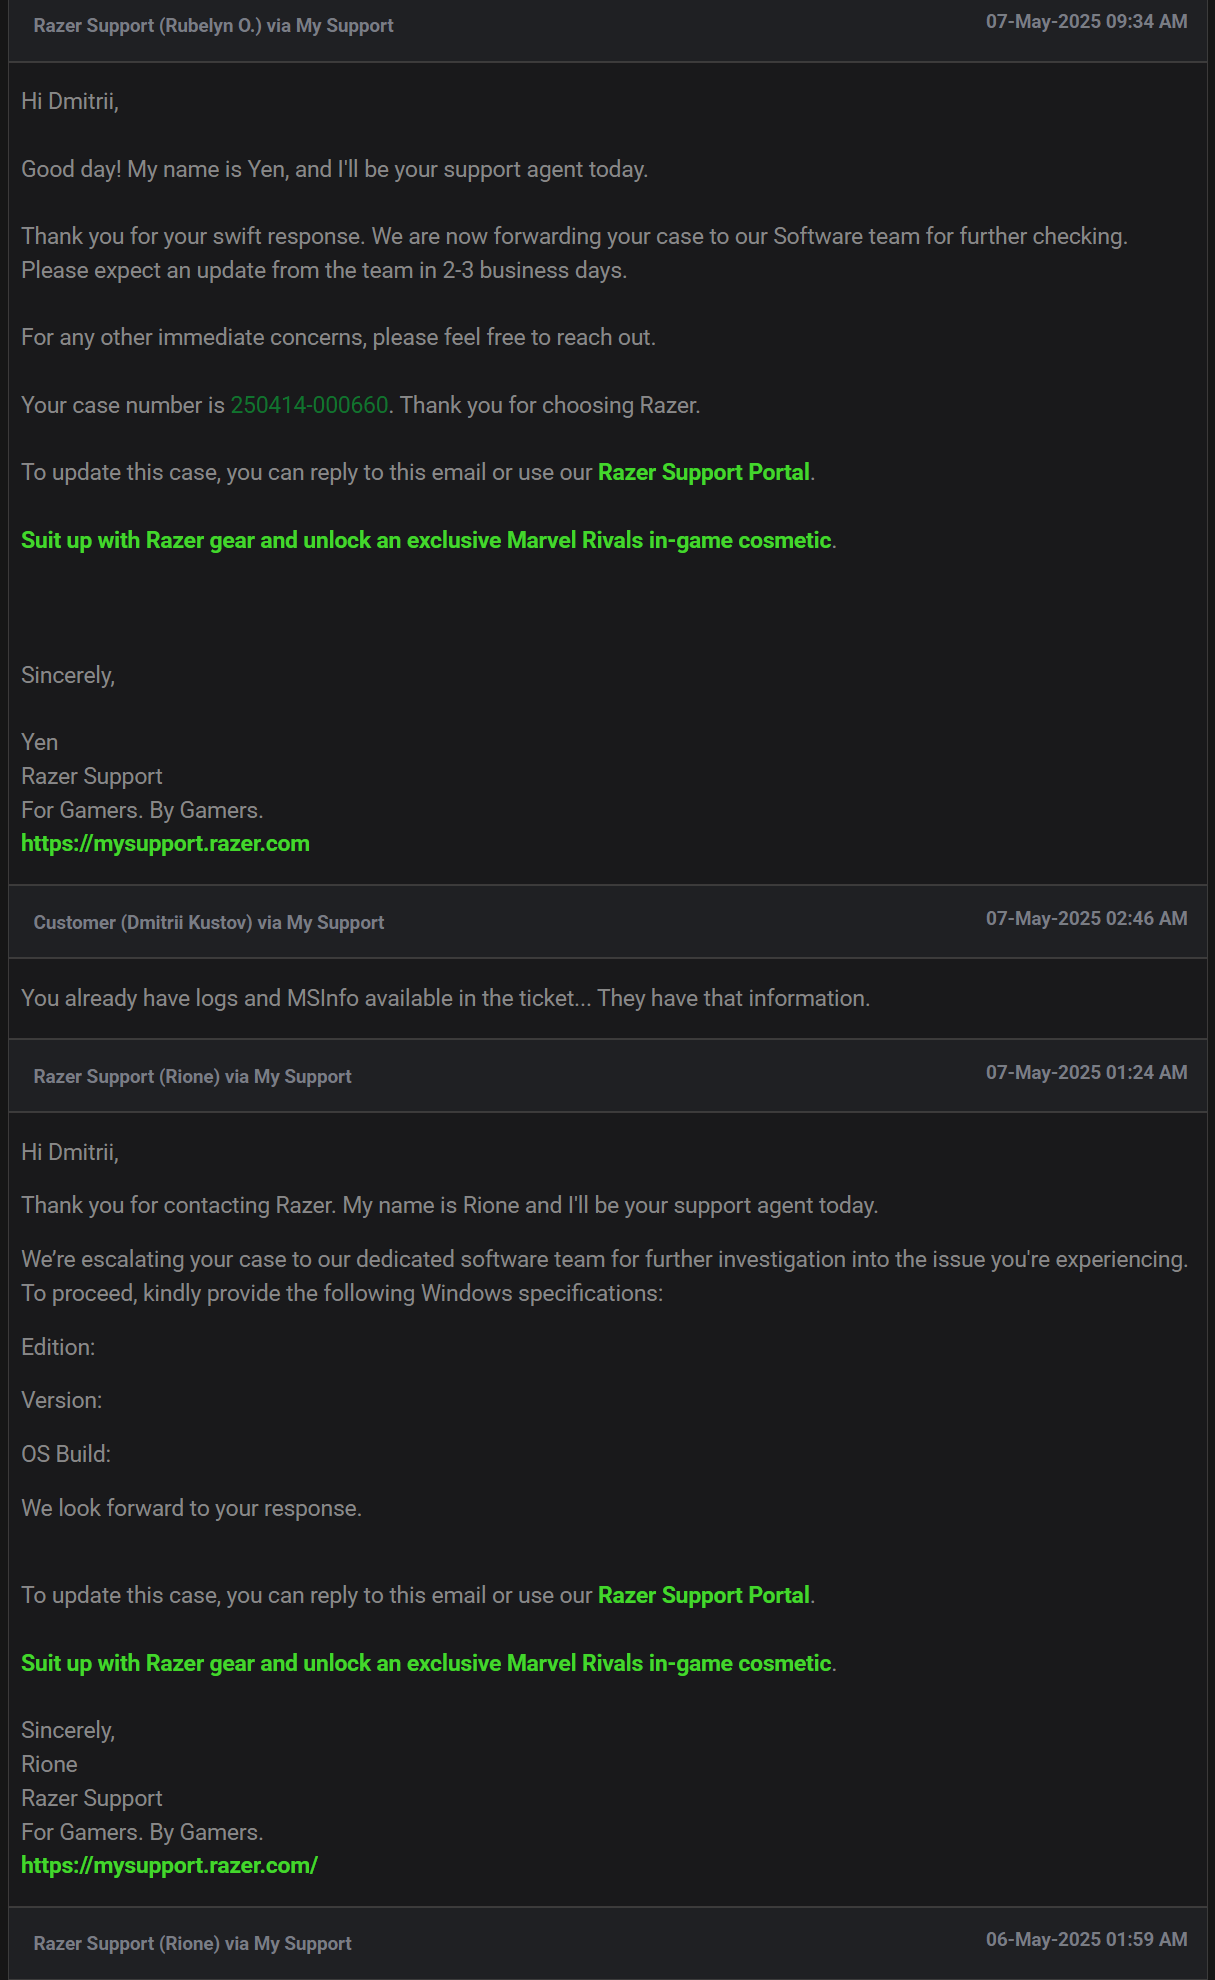Click the 07-May-2025 02:46 AM timestamp
Image resolution: width=1215 pixels, height=1980 pixels.
[x=1087, y=918]
